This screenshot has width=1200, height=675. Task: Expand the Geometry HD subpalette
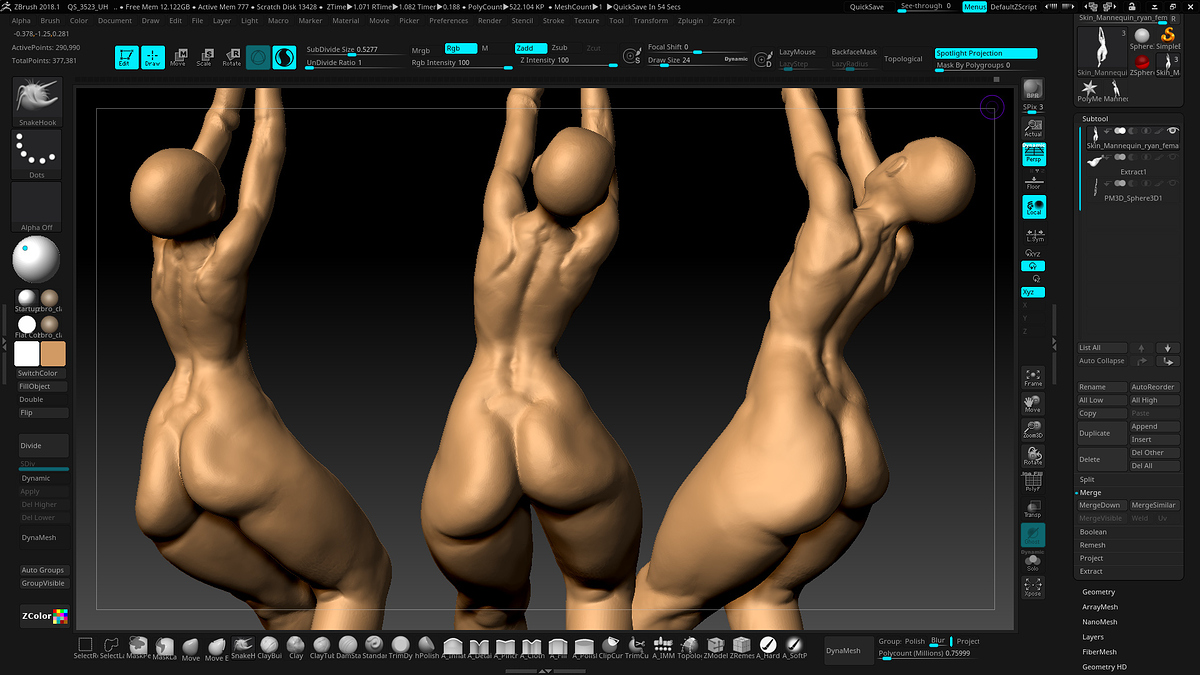(x=1105, y=667)
